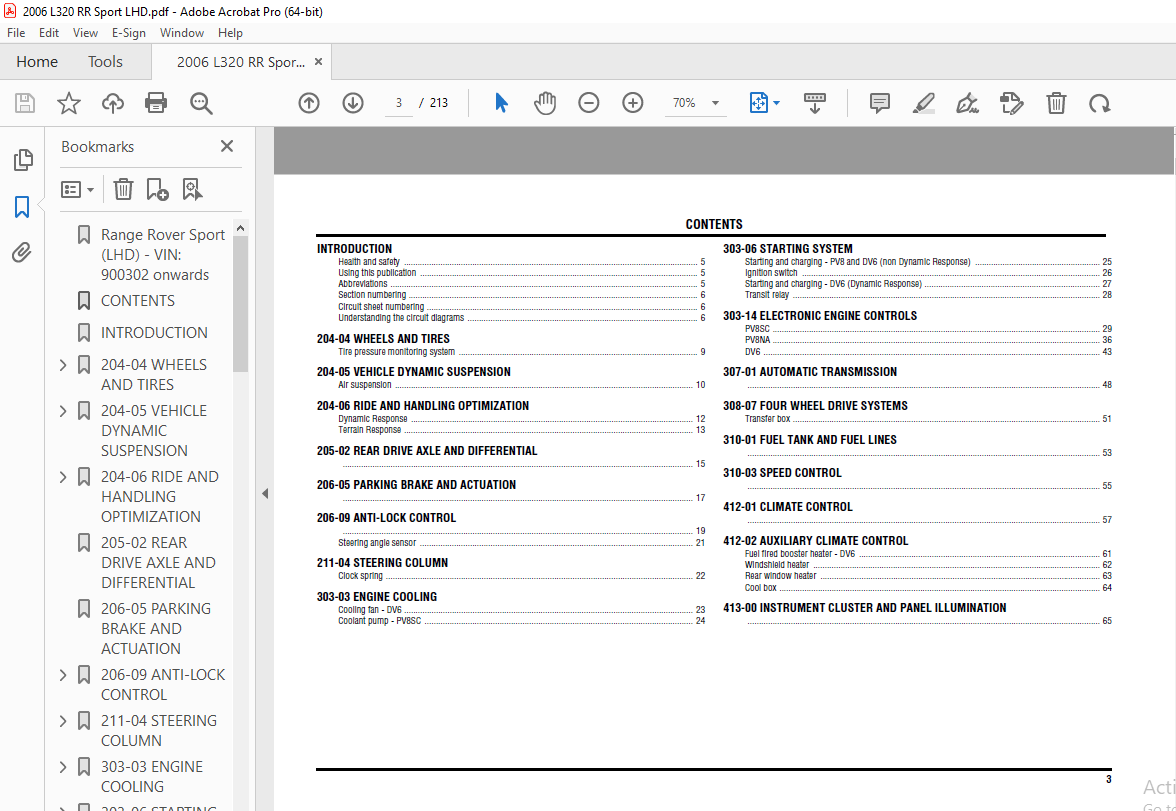Switch to the Tools tab
Viewport: 1176px width, 811px height.
105,62
